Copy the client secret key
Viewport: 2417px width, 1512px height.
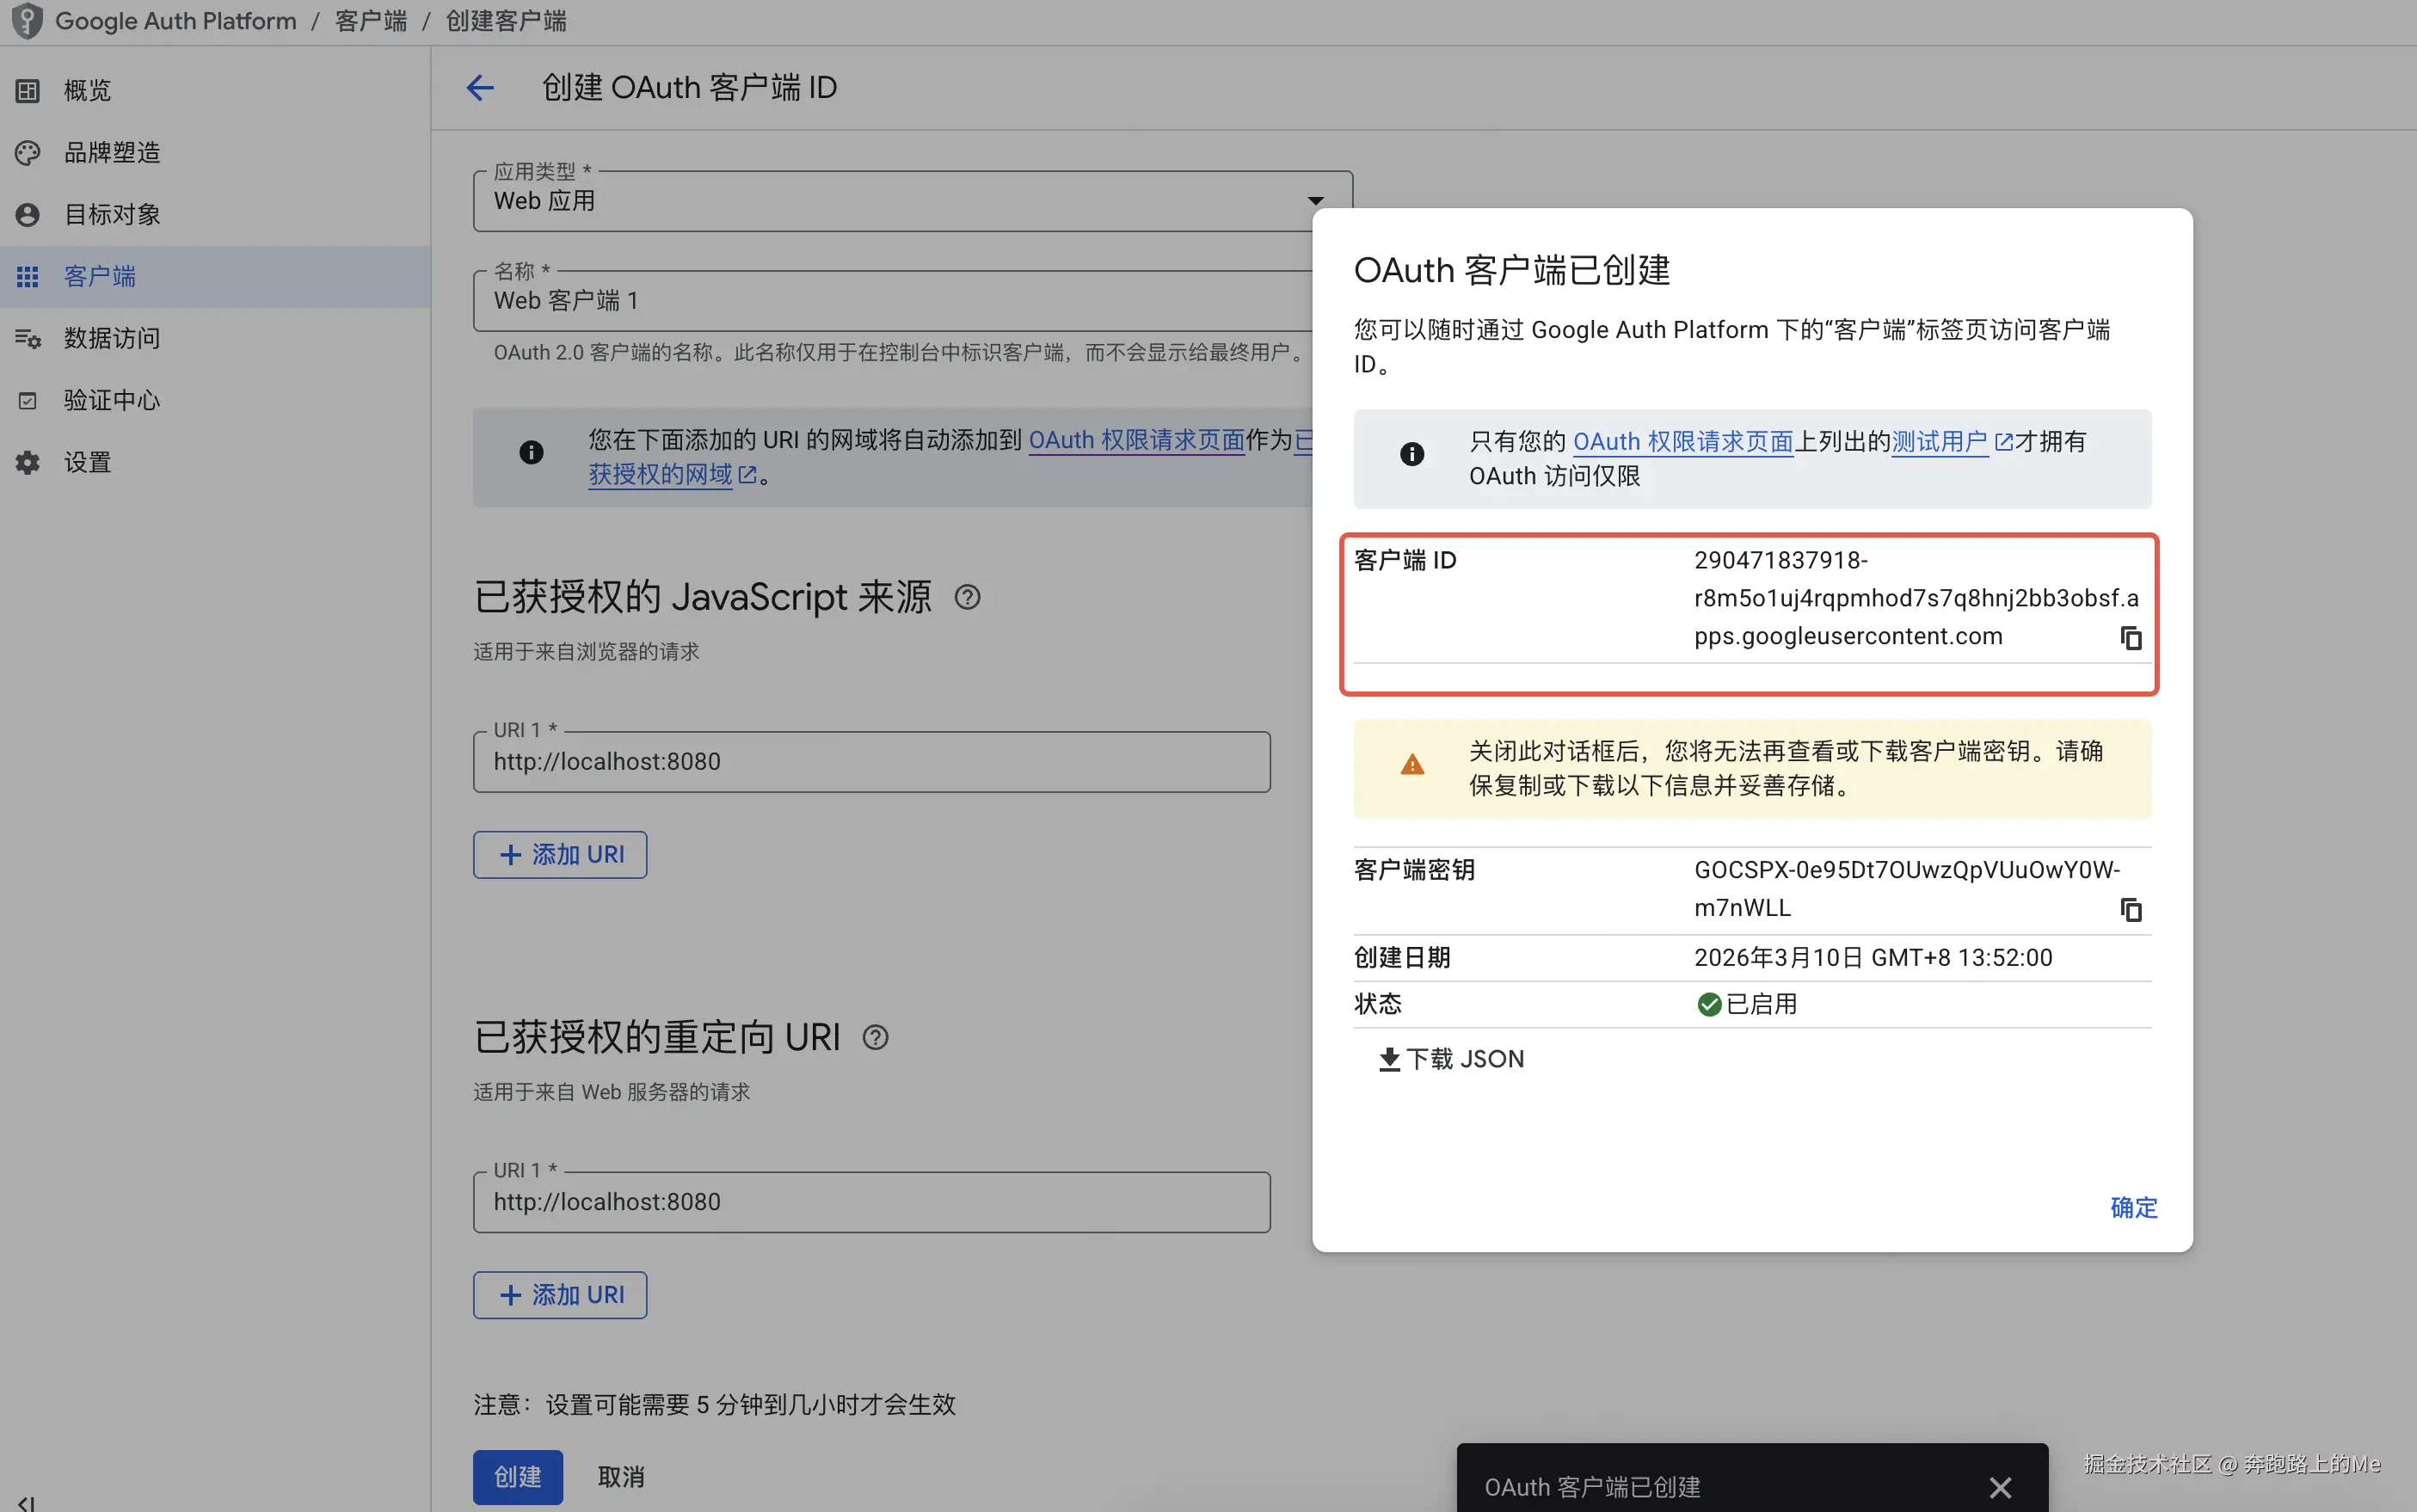coord(2130,909)
